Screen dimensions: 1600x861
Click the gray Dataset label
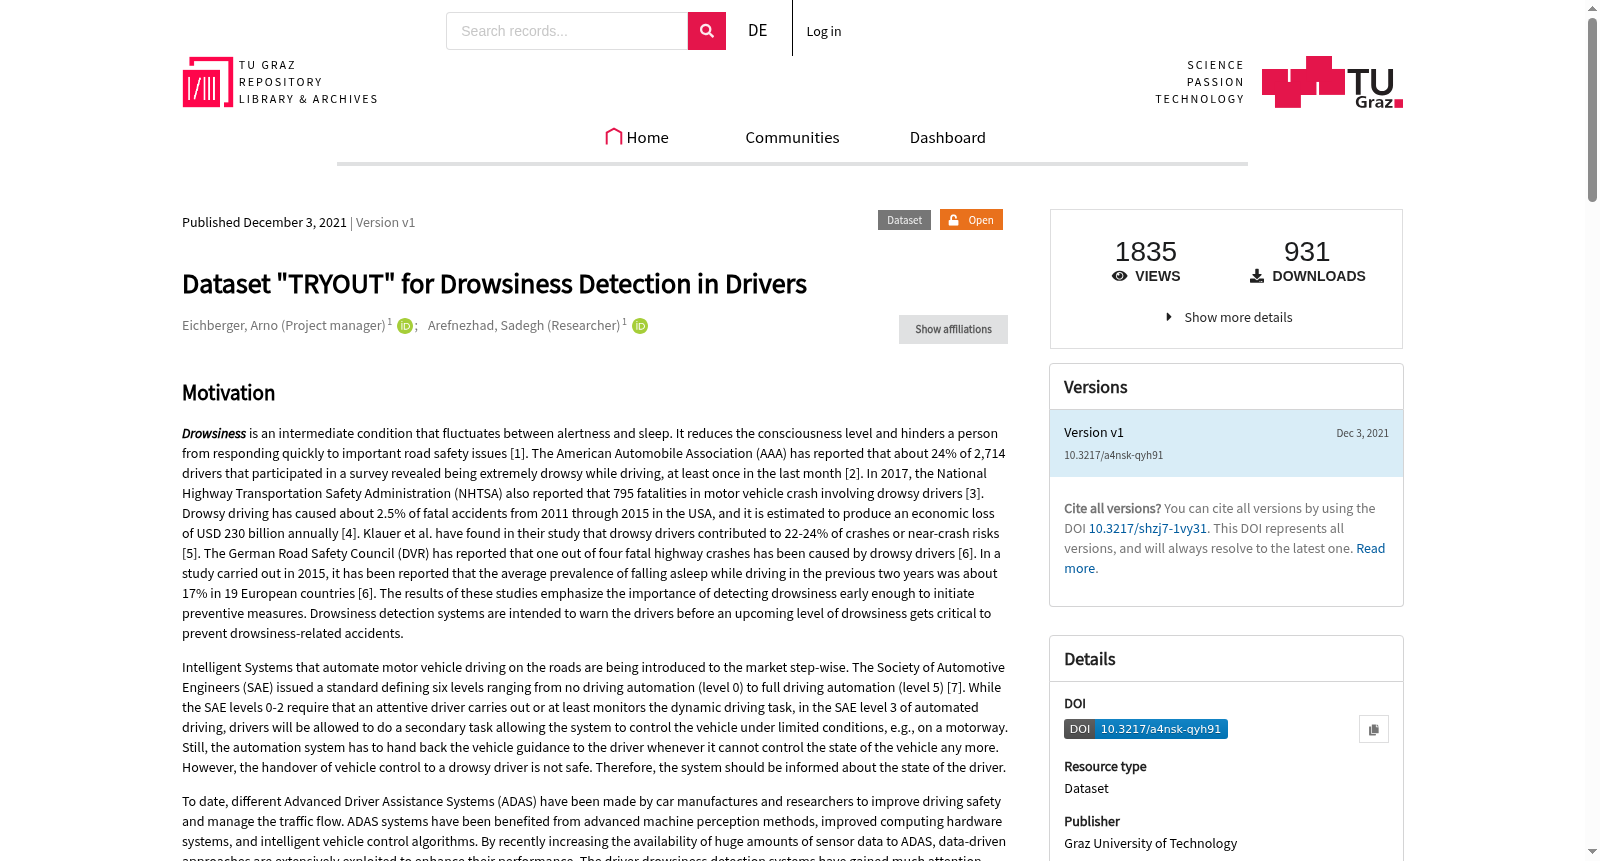coord(904,220)
